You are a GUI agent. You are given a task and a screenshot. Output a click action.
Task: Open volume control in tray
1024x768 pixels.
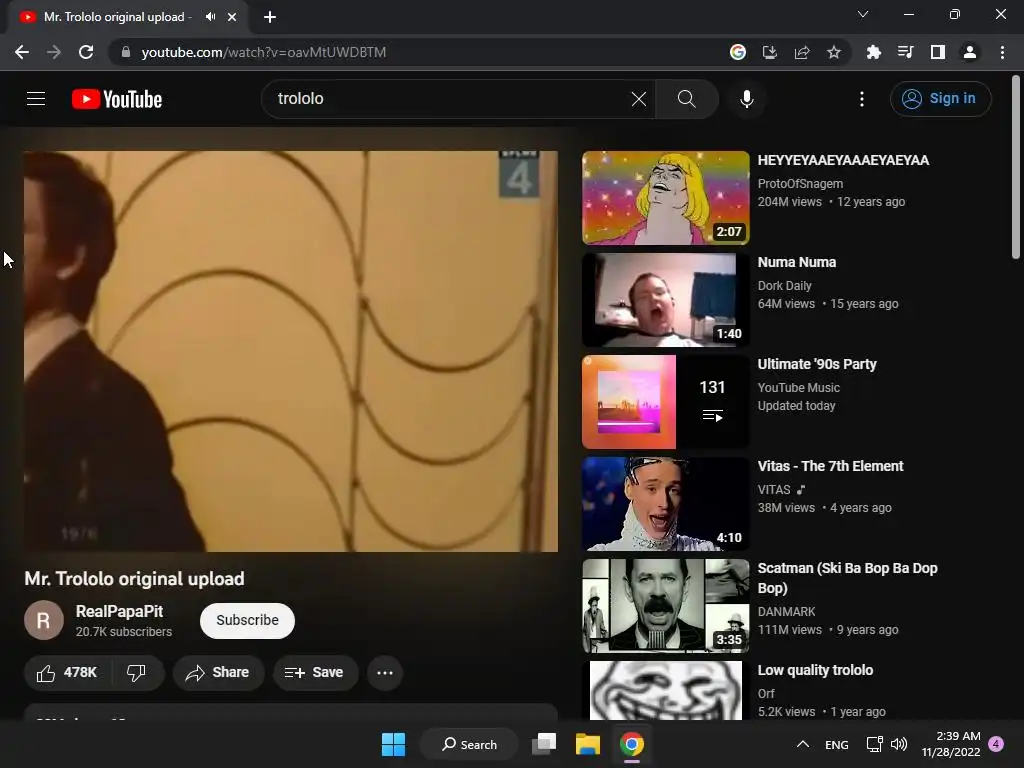(x=899, y=744)
